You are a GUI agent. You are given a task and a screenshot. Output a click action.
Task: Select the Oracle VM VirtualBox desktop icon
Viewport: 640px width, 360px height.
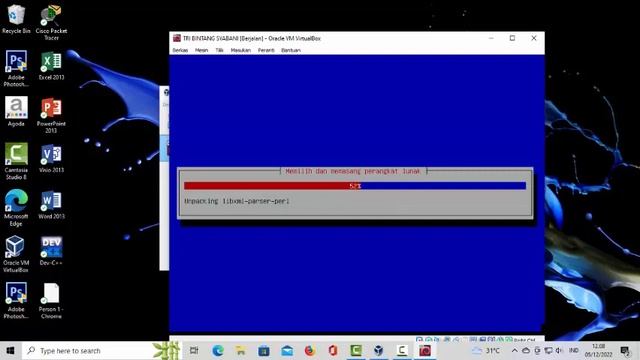(16, 254)
